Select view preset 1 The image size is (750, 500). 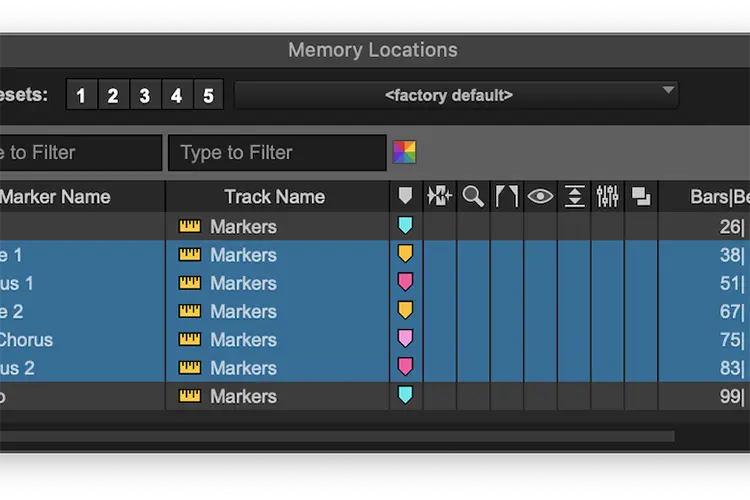point(81,95)
